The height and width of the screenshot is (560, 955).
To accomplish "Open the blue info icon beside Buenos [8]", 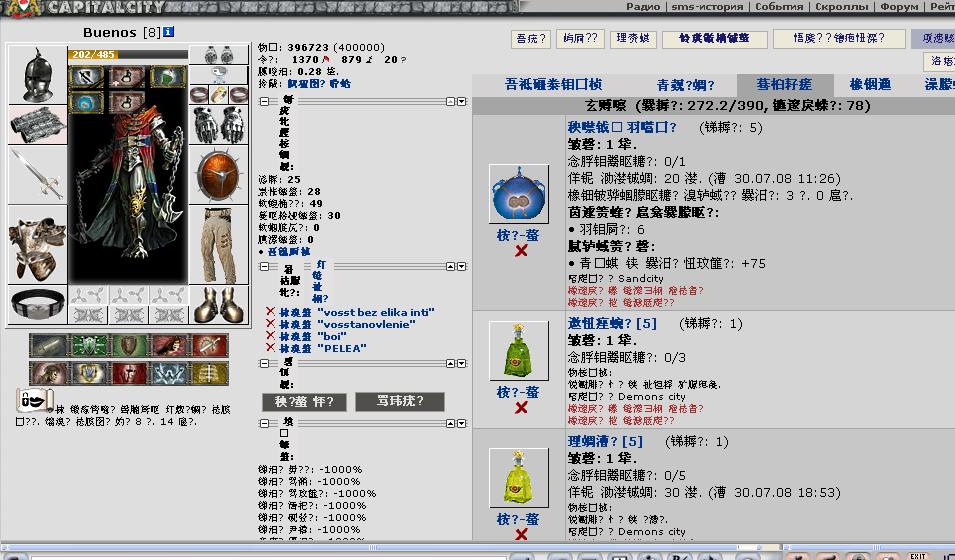I will (169, 32).
